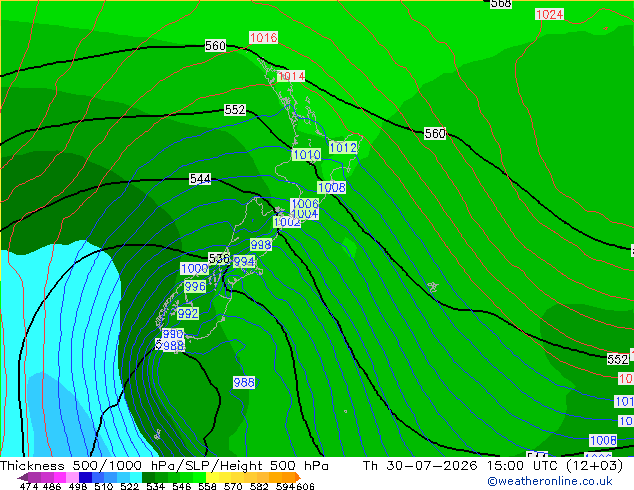The image size is (634, 490).
Task: Click the weatheronline.co.uk copyright link
Action: tap(550, 481)
